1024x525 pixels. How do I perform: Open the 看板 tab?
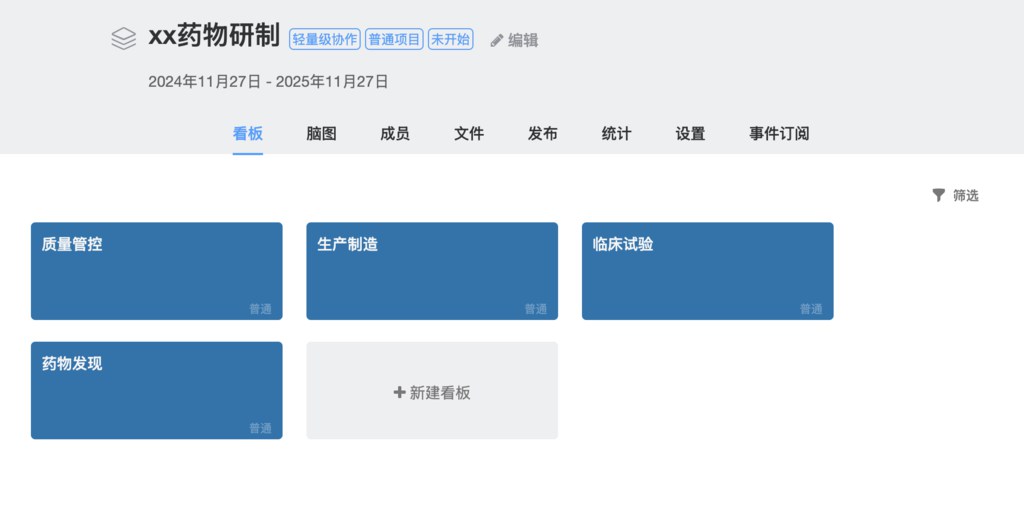[248, 134]
